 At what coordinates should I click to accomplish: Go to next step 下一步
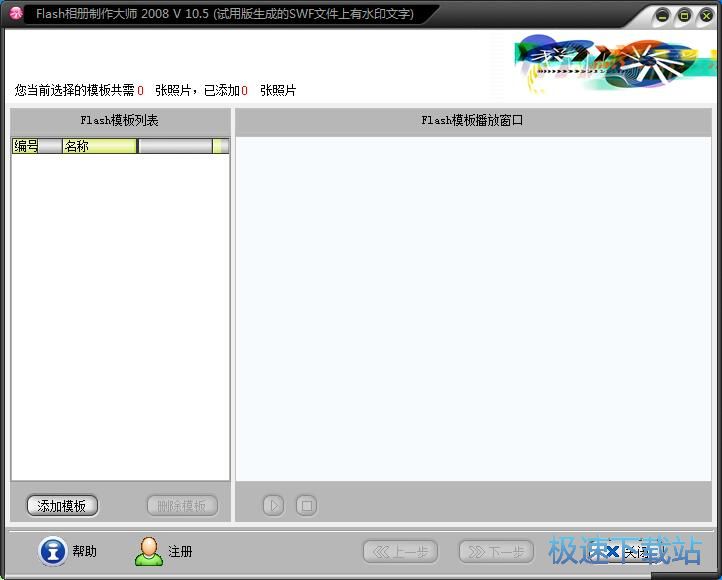496,551
